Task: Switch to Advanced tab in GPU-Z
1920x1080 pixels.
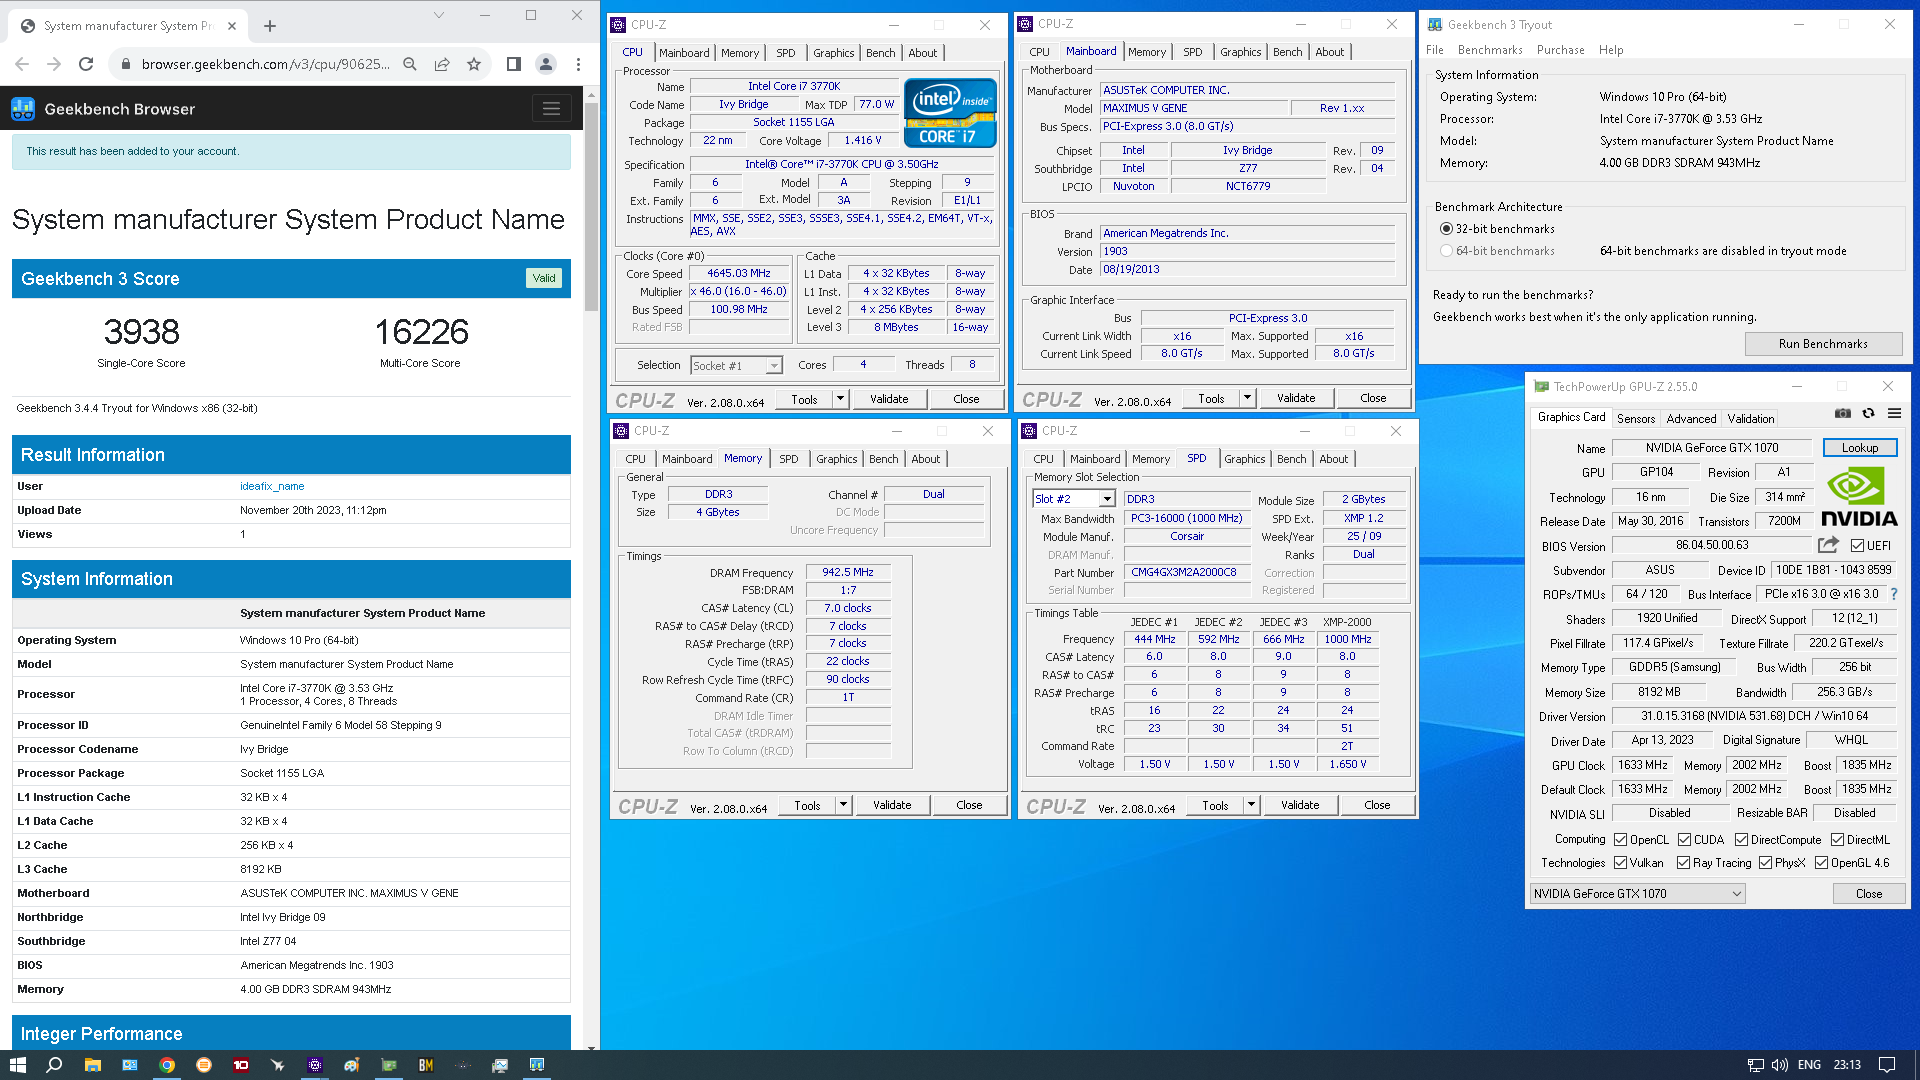Action: tap(1691, 419)
